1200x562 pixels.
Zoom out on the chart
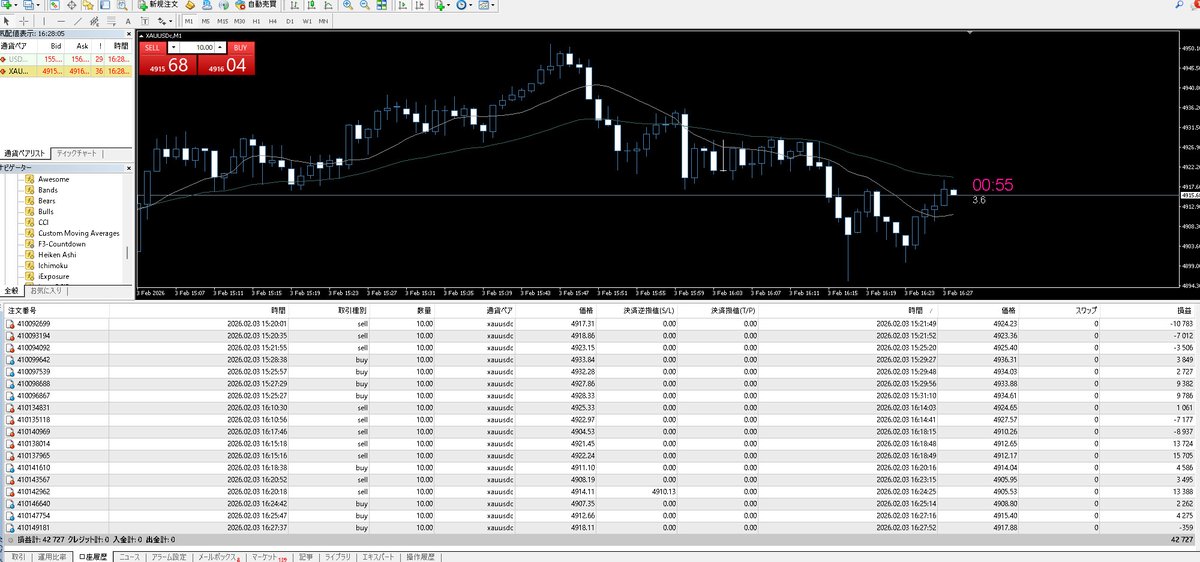click(x=364, y=5)
